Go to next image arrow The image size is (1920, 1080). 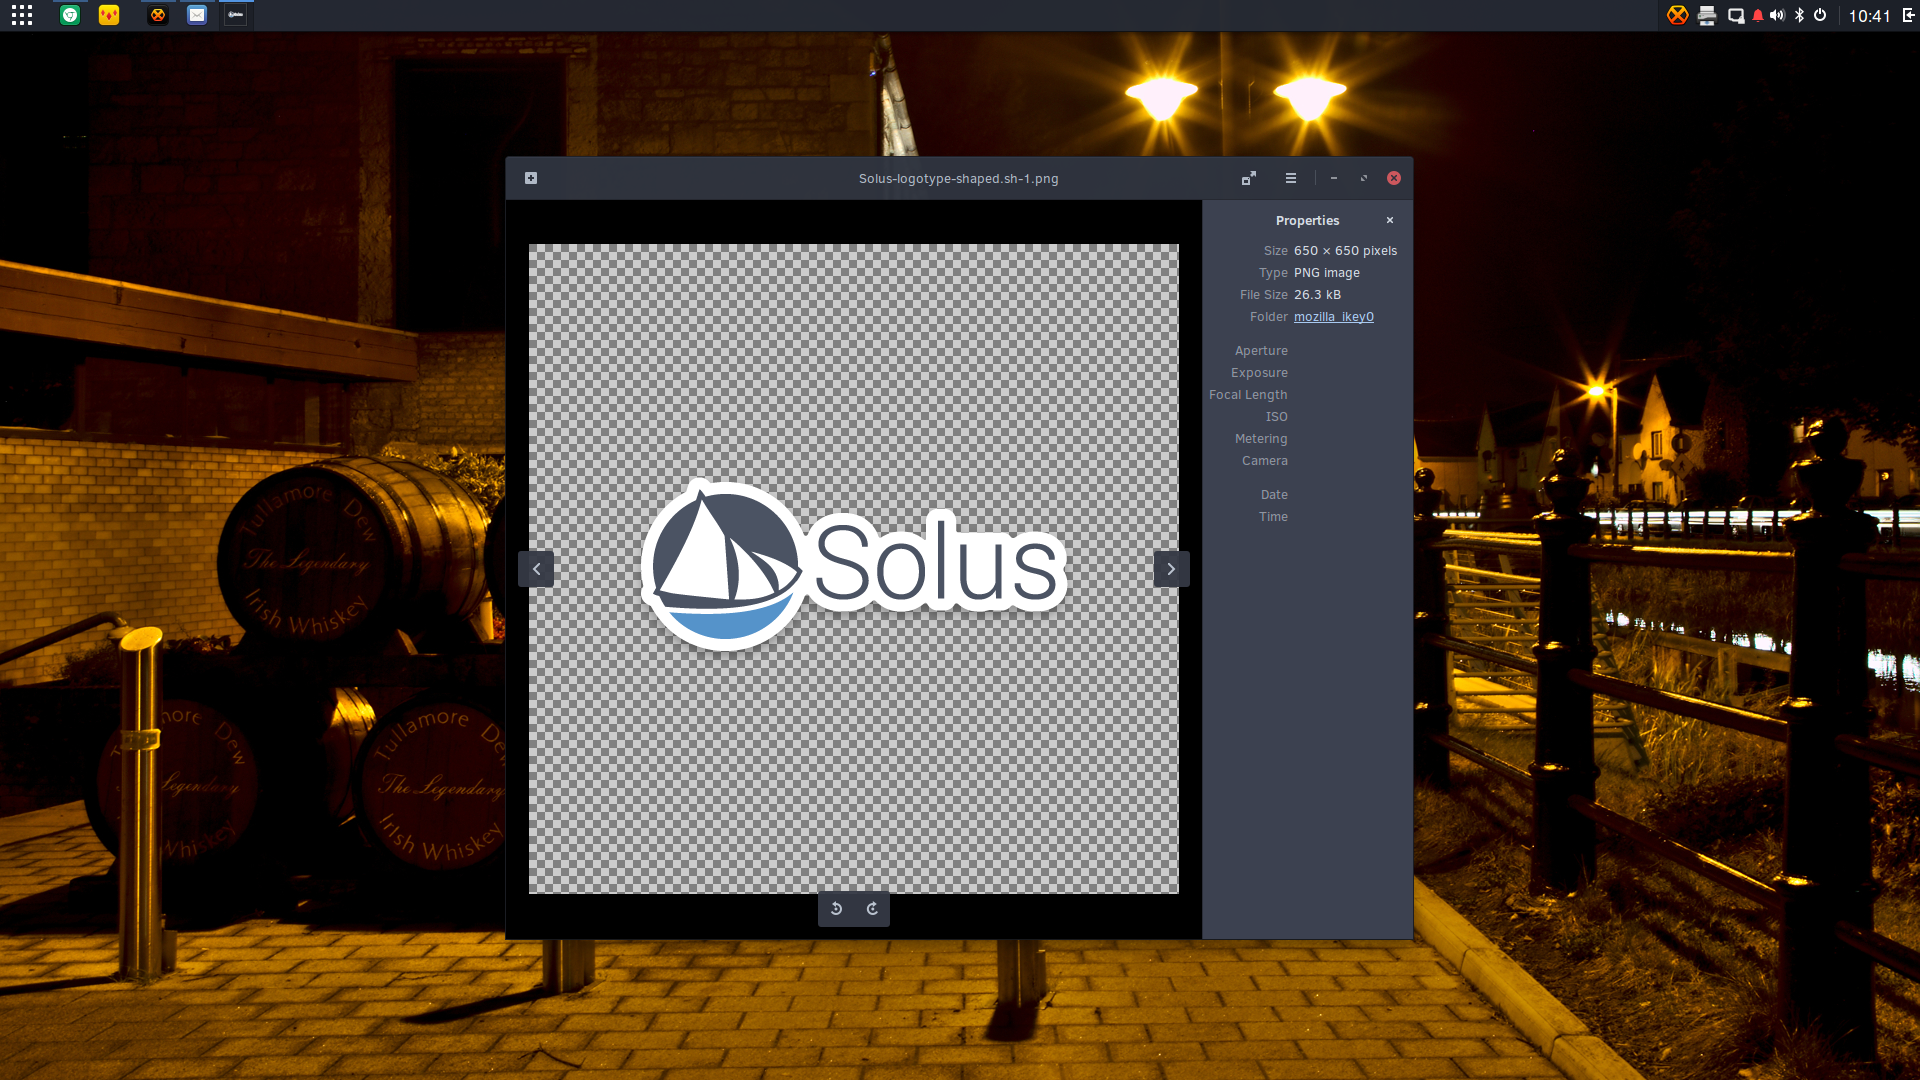pyautogui.click(x=1171, y=569)
